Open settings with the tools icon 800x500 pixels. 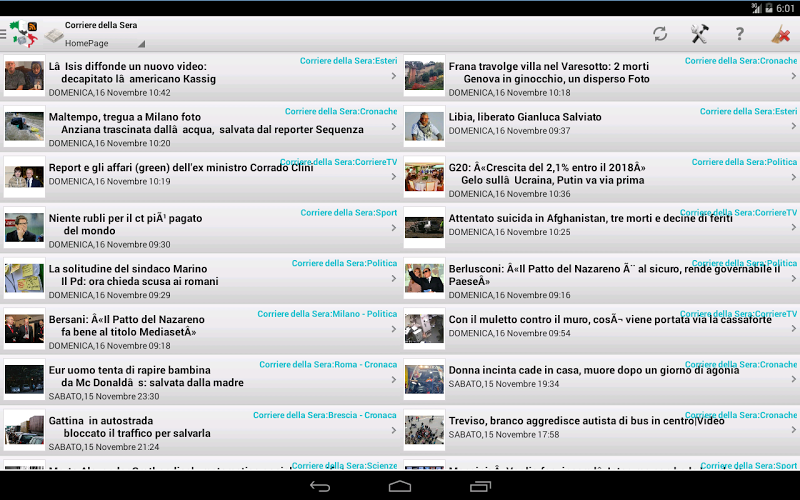699,34
